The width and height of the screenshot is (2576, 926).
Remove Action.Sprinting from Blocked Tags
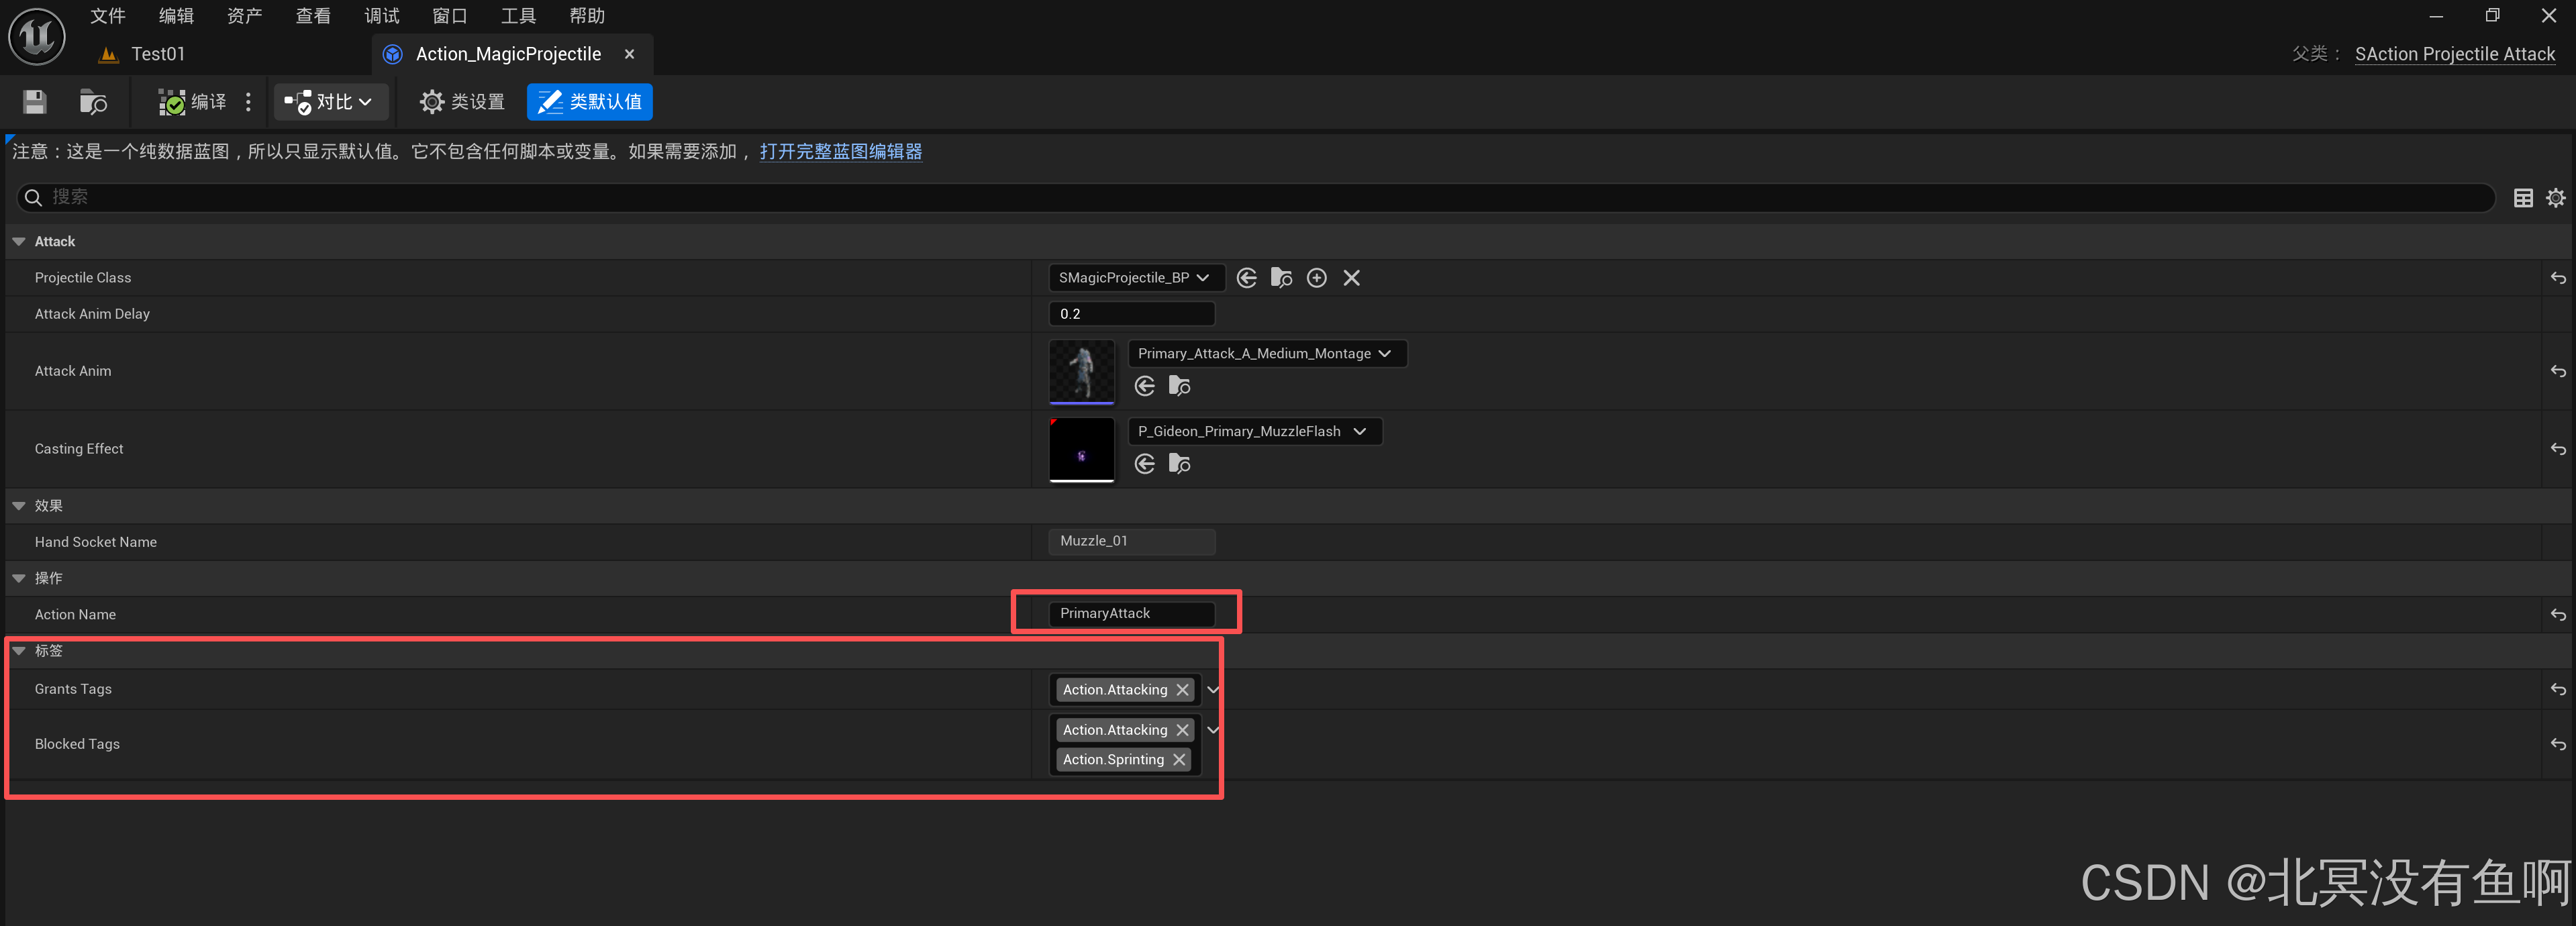click(1179, 760)
